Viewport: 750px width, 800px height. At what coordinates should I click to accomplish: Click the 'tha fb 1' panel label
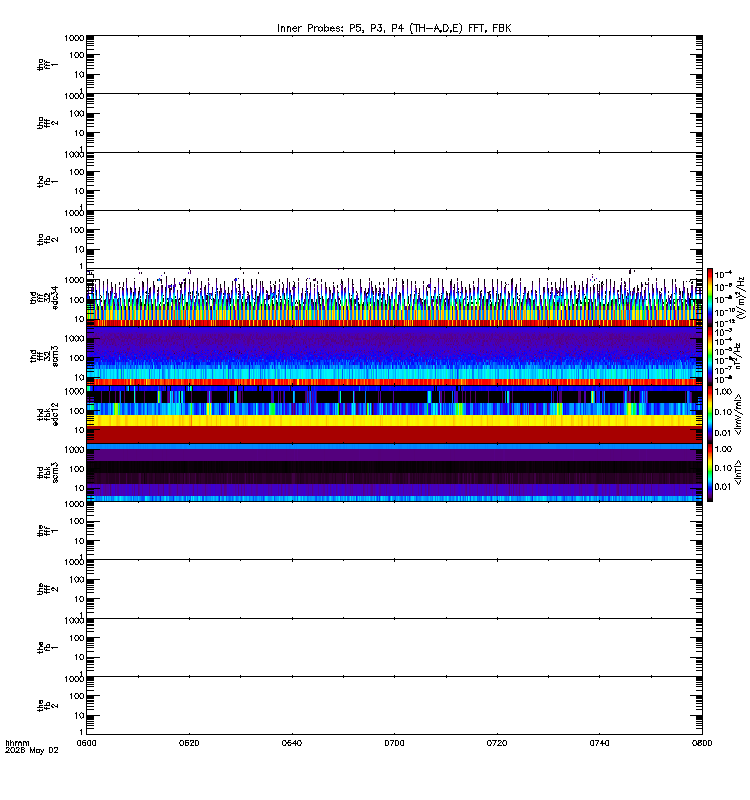tap(47, 181)
